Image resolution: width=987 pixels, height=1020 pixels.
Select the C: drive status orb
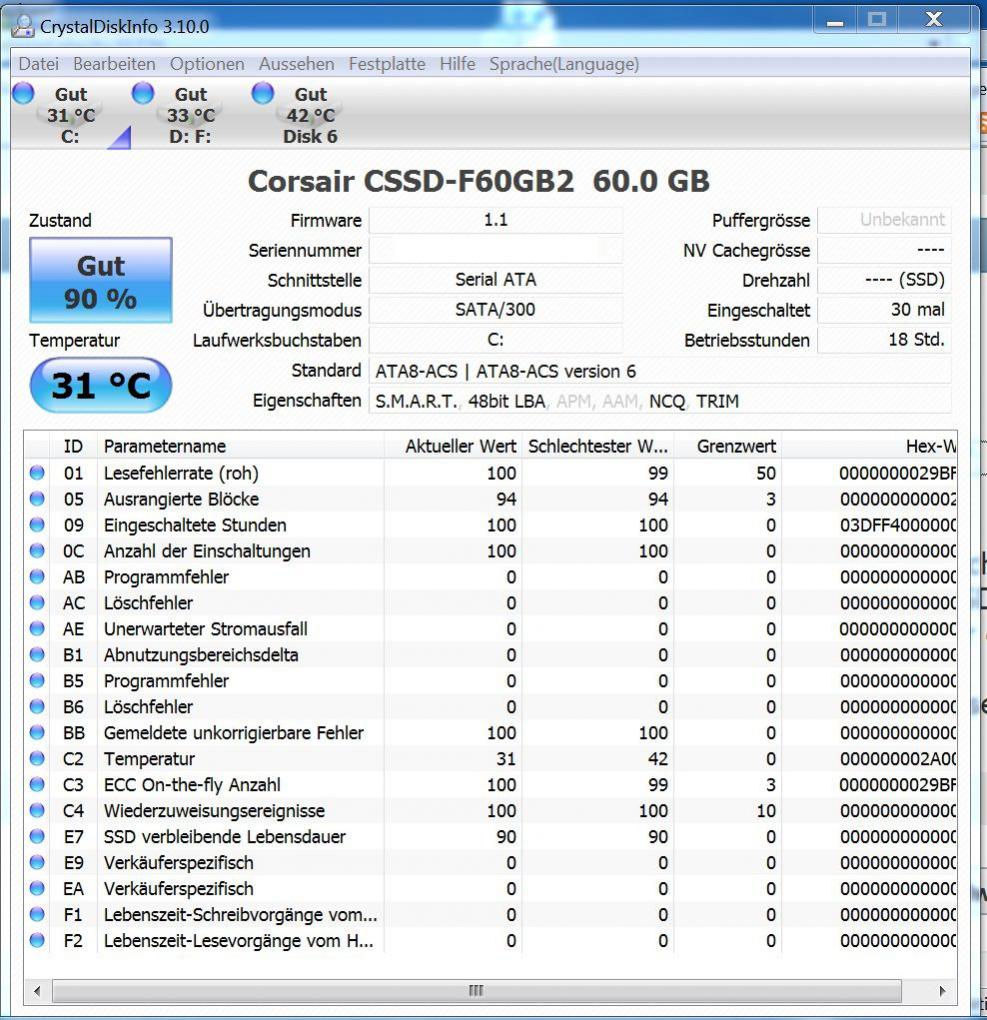tap(23, 93)
